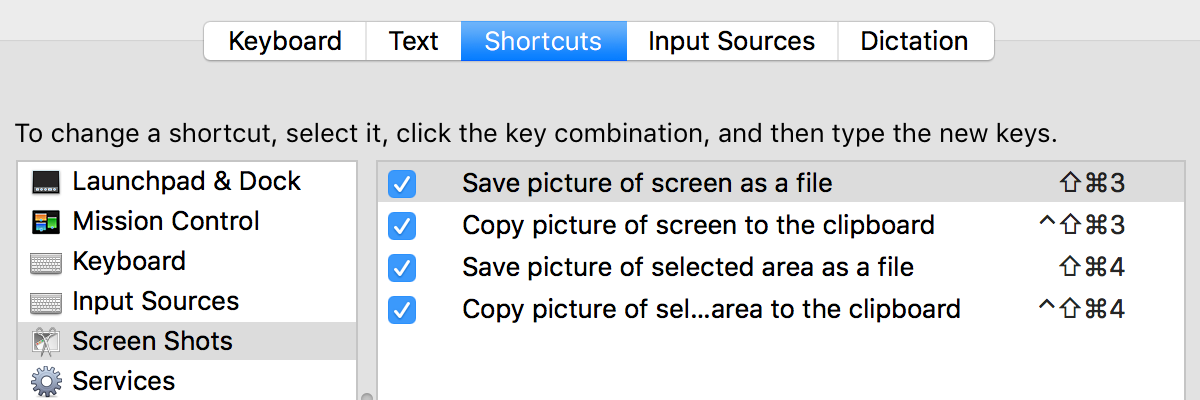Uncheck Save picture of screen as a file
This screenshot has width=1200, height=400.
coord(402,184)
